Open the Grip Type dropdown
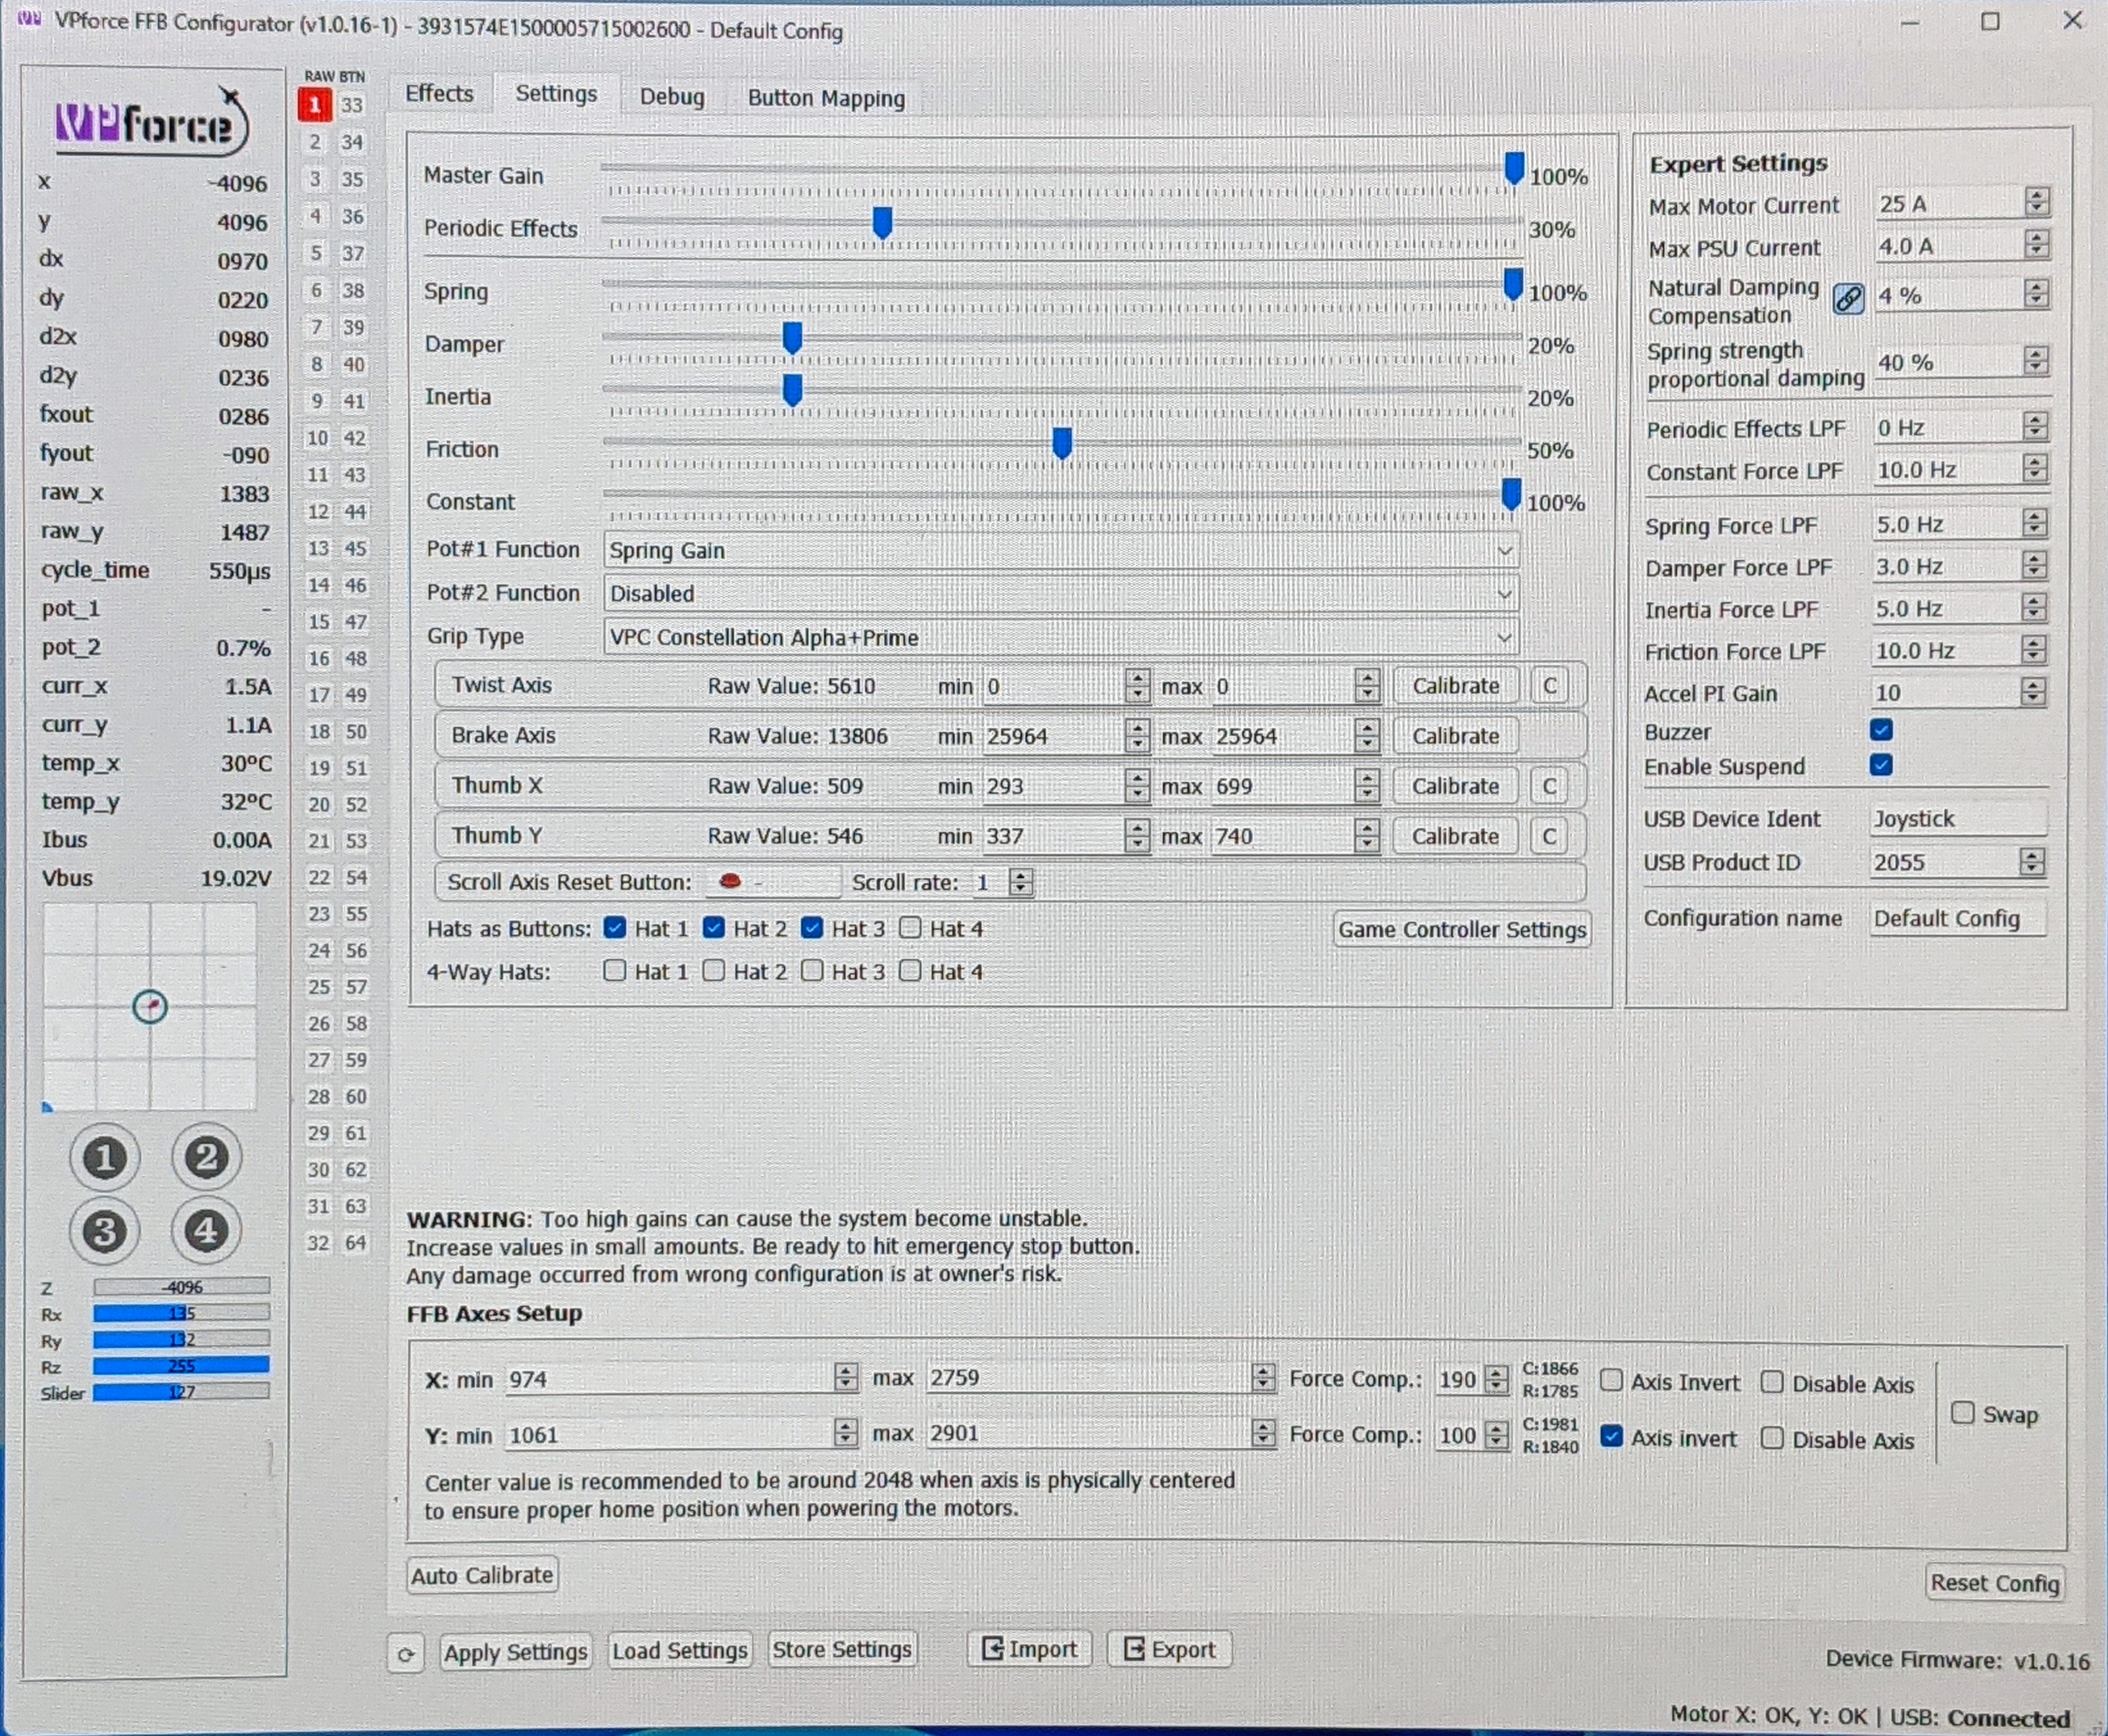Screen dimensions: 2108x1736 [x=1060, y=637]
